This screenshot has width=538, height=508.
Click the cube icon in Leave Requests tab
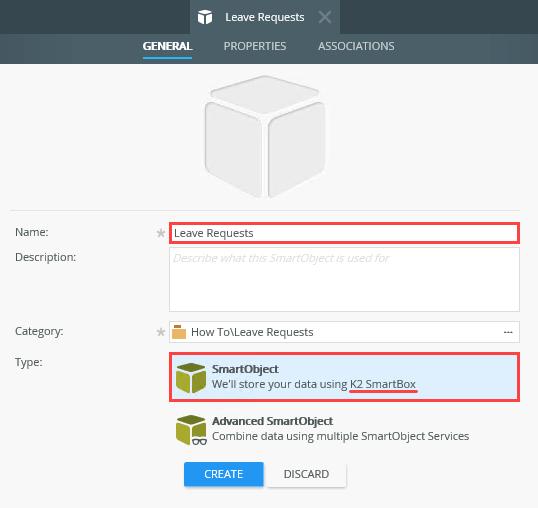(205, 17)
